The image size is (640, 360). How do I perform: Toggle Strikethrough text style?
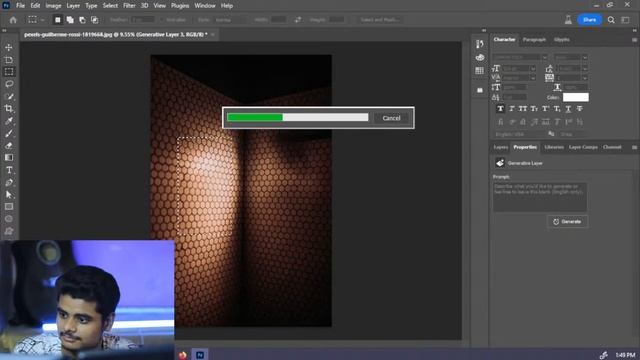[x=580, y=109]
